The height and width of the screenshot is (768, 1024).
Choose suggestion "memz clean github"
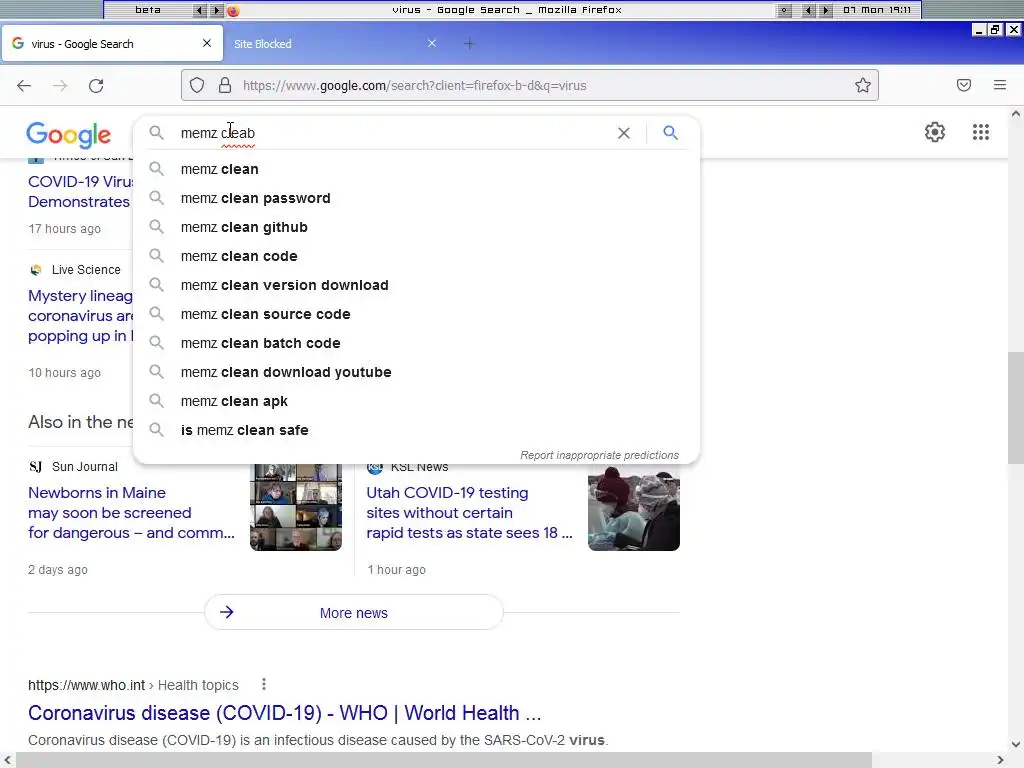(x=416, y=227)
